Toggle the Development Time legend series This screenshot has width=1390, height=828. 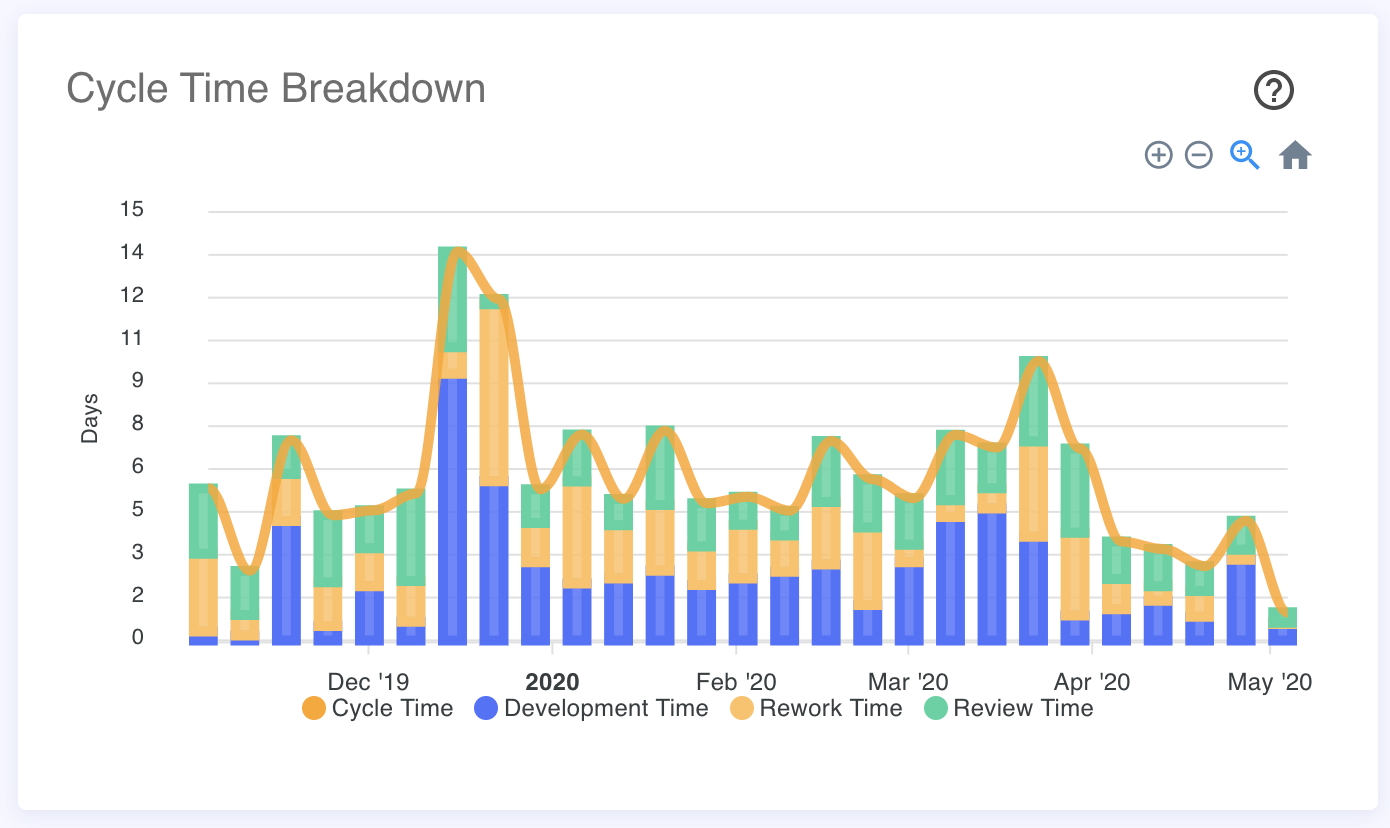click(x=591, y=709)
